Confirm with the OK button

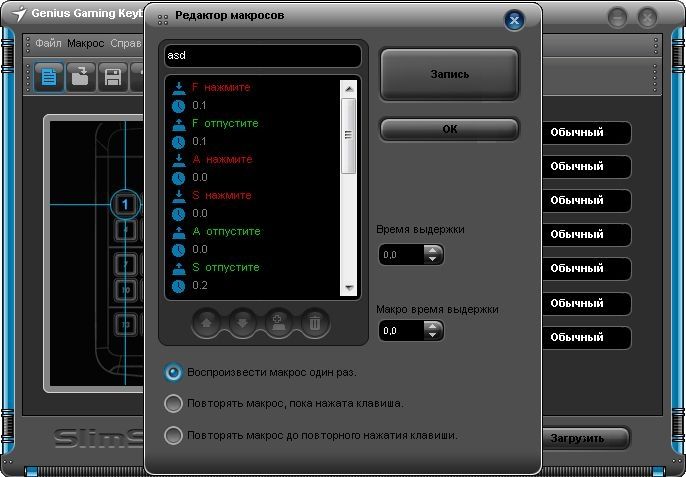pyautogui.click(x=449, y=130)
